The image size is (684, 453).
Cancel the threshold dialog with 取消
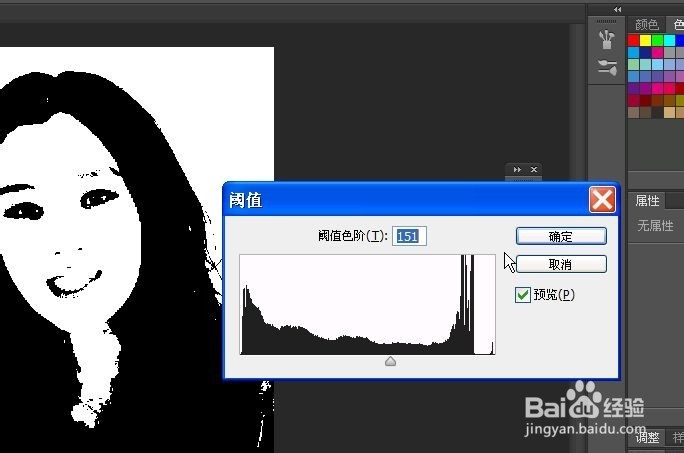click(x=561, y=264)
